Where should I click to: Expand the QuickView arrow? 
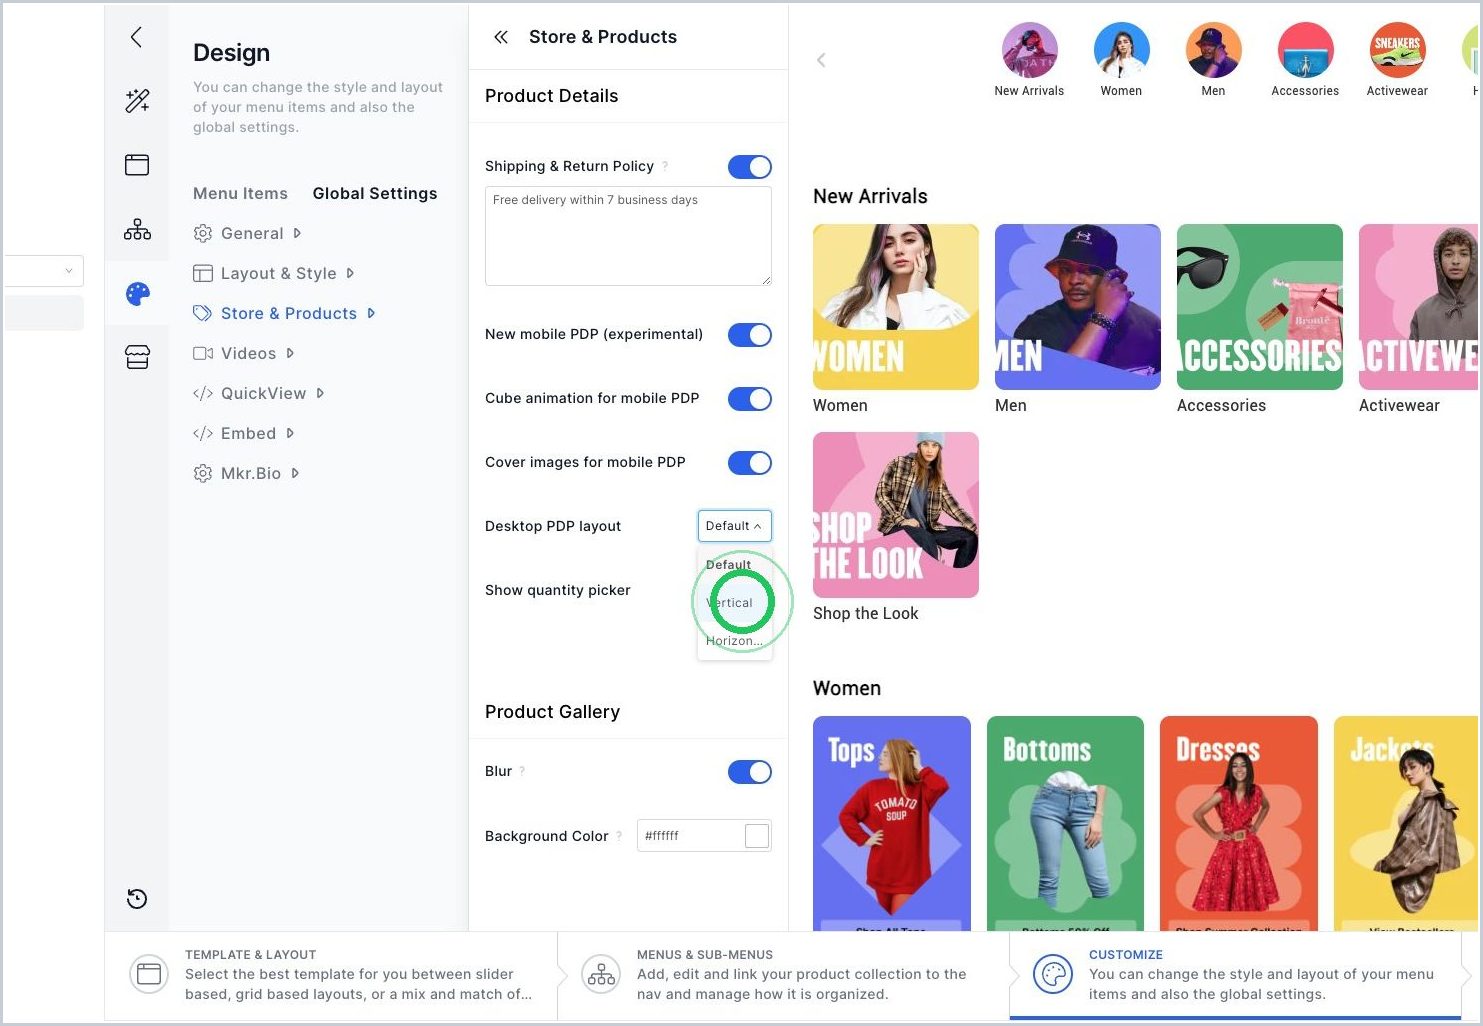tap(320, 393)
